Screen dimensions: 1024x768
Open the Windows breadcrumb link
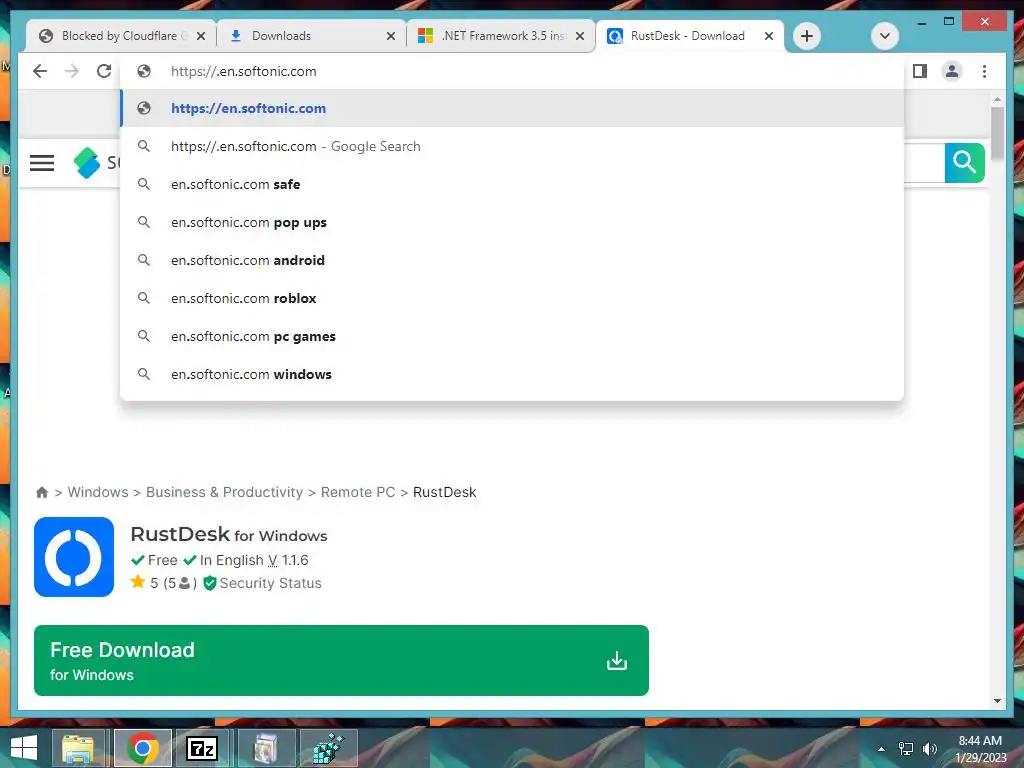(98, 492)
